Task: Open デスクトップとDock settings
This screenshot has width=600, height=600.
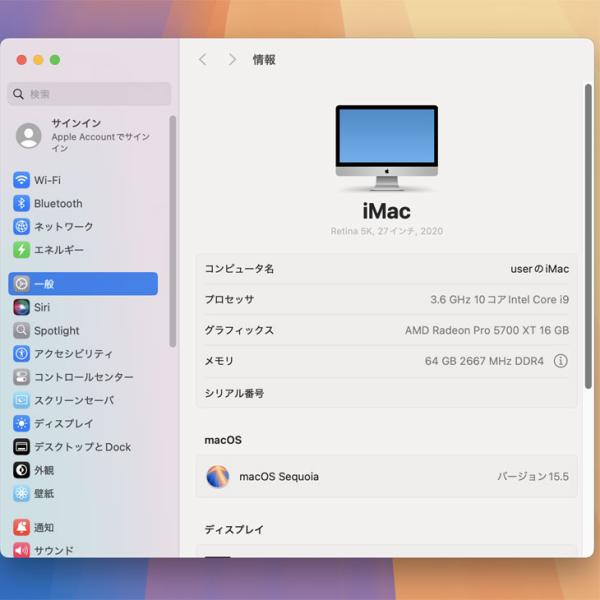Action: click(82, 447)
